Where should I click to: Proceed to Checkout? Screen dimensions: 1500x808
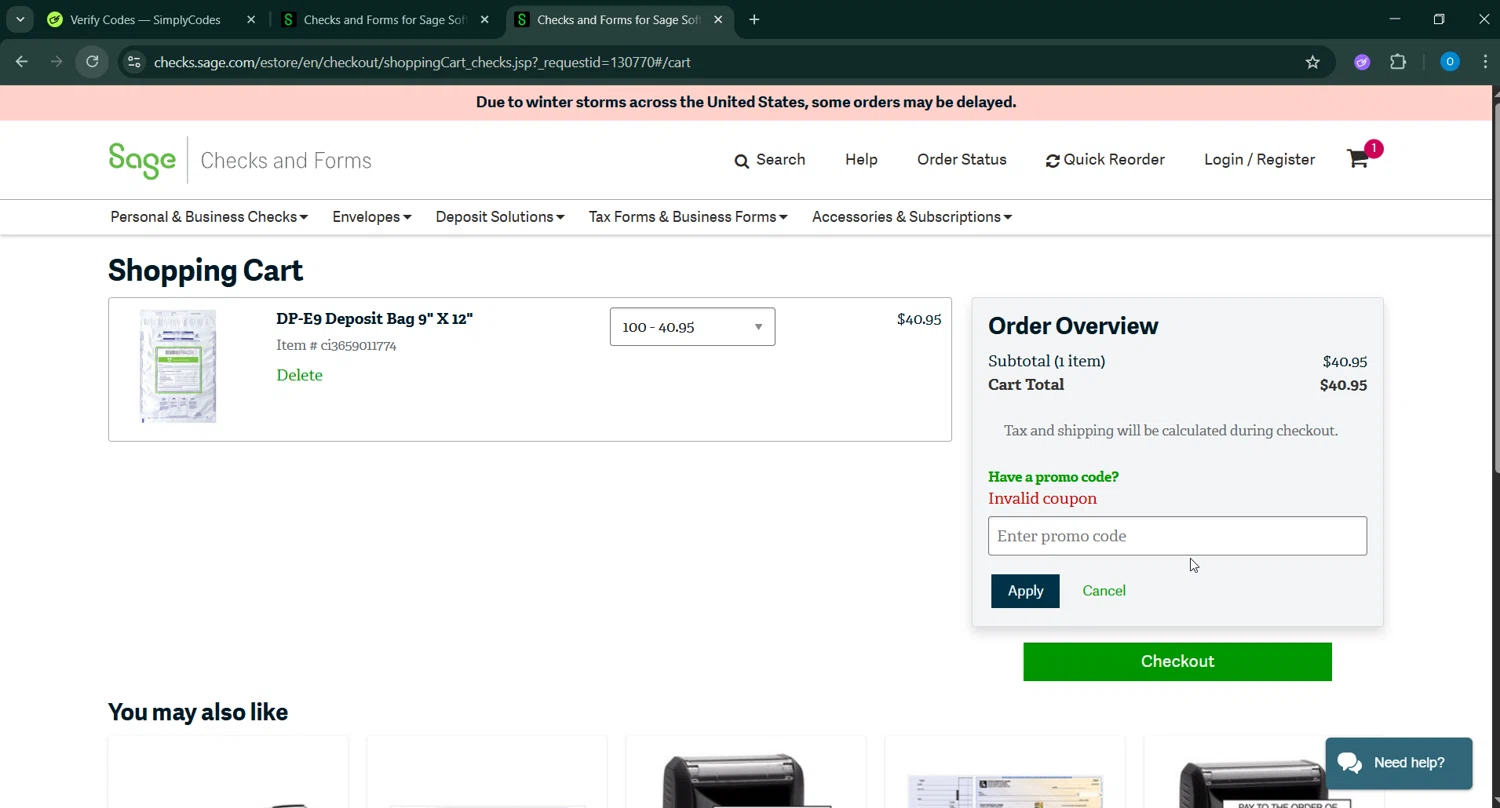[x=1177, y=662]
